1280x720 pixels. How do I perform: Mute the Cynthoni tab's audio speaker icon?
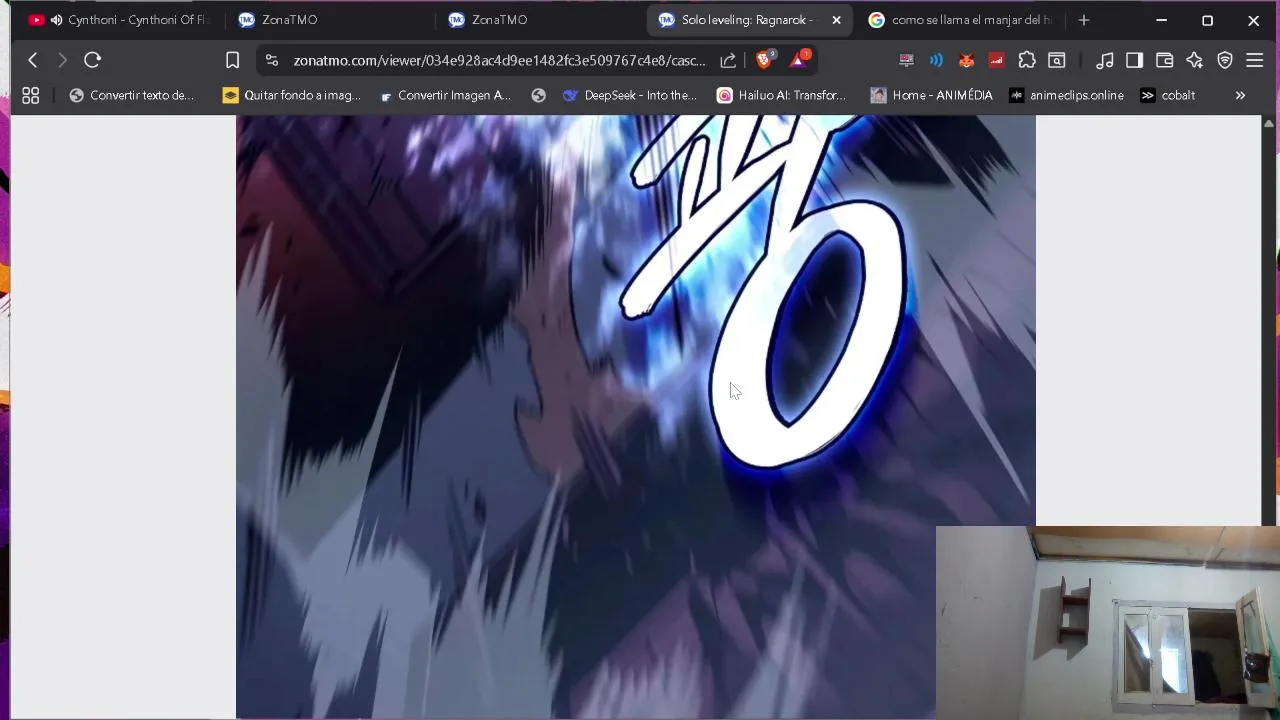tap(56, 20)
